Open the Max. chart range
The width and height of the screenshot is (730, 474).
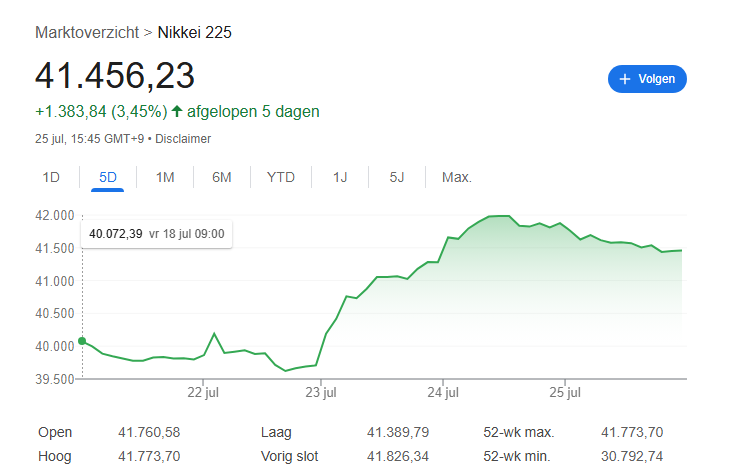pyautogui.click(x=457, y=178)
